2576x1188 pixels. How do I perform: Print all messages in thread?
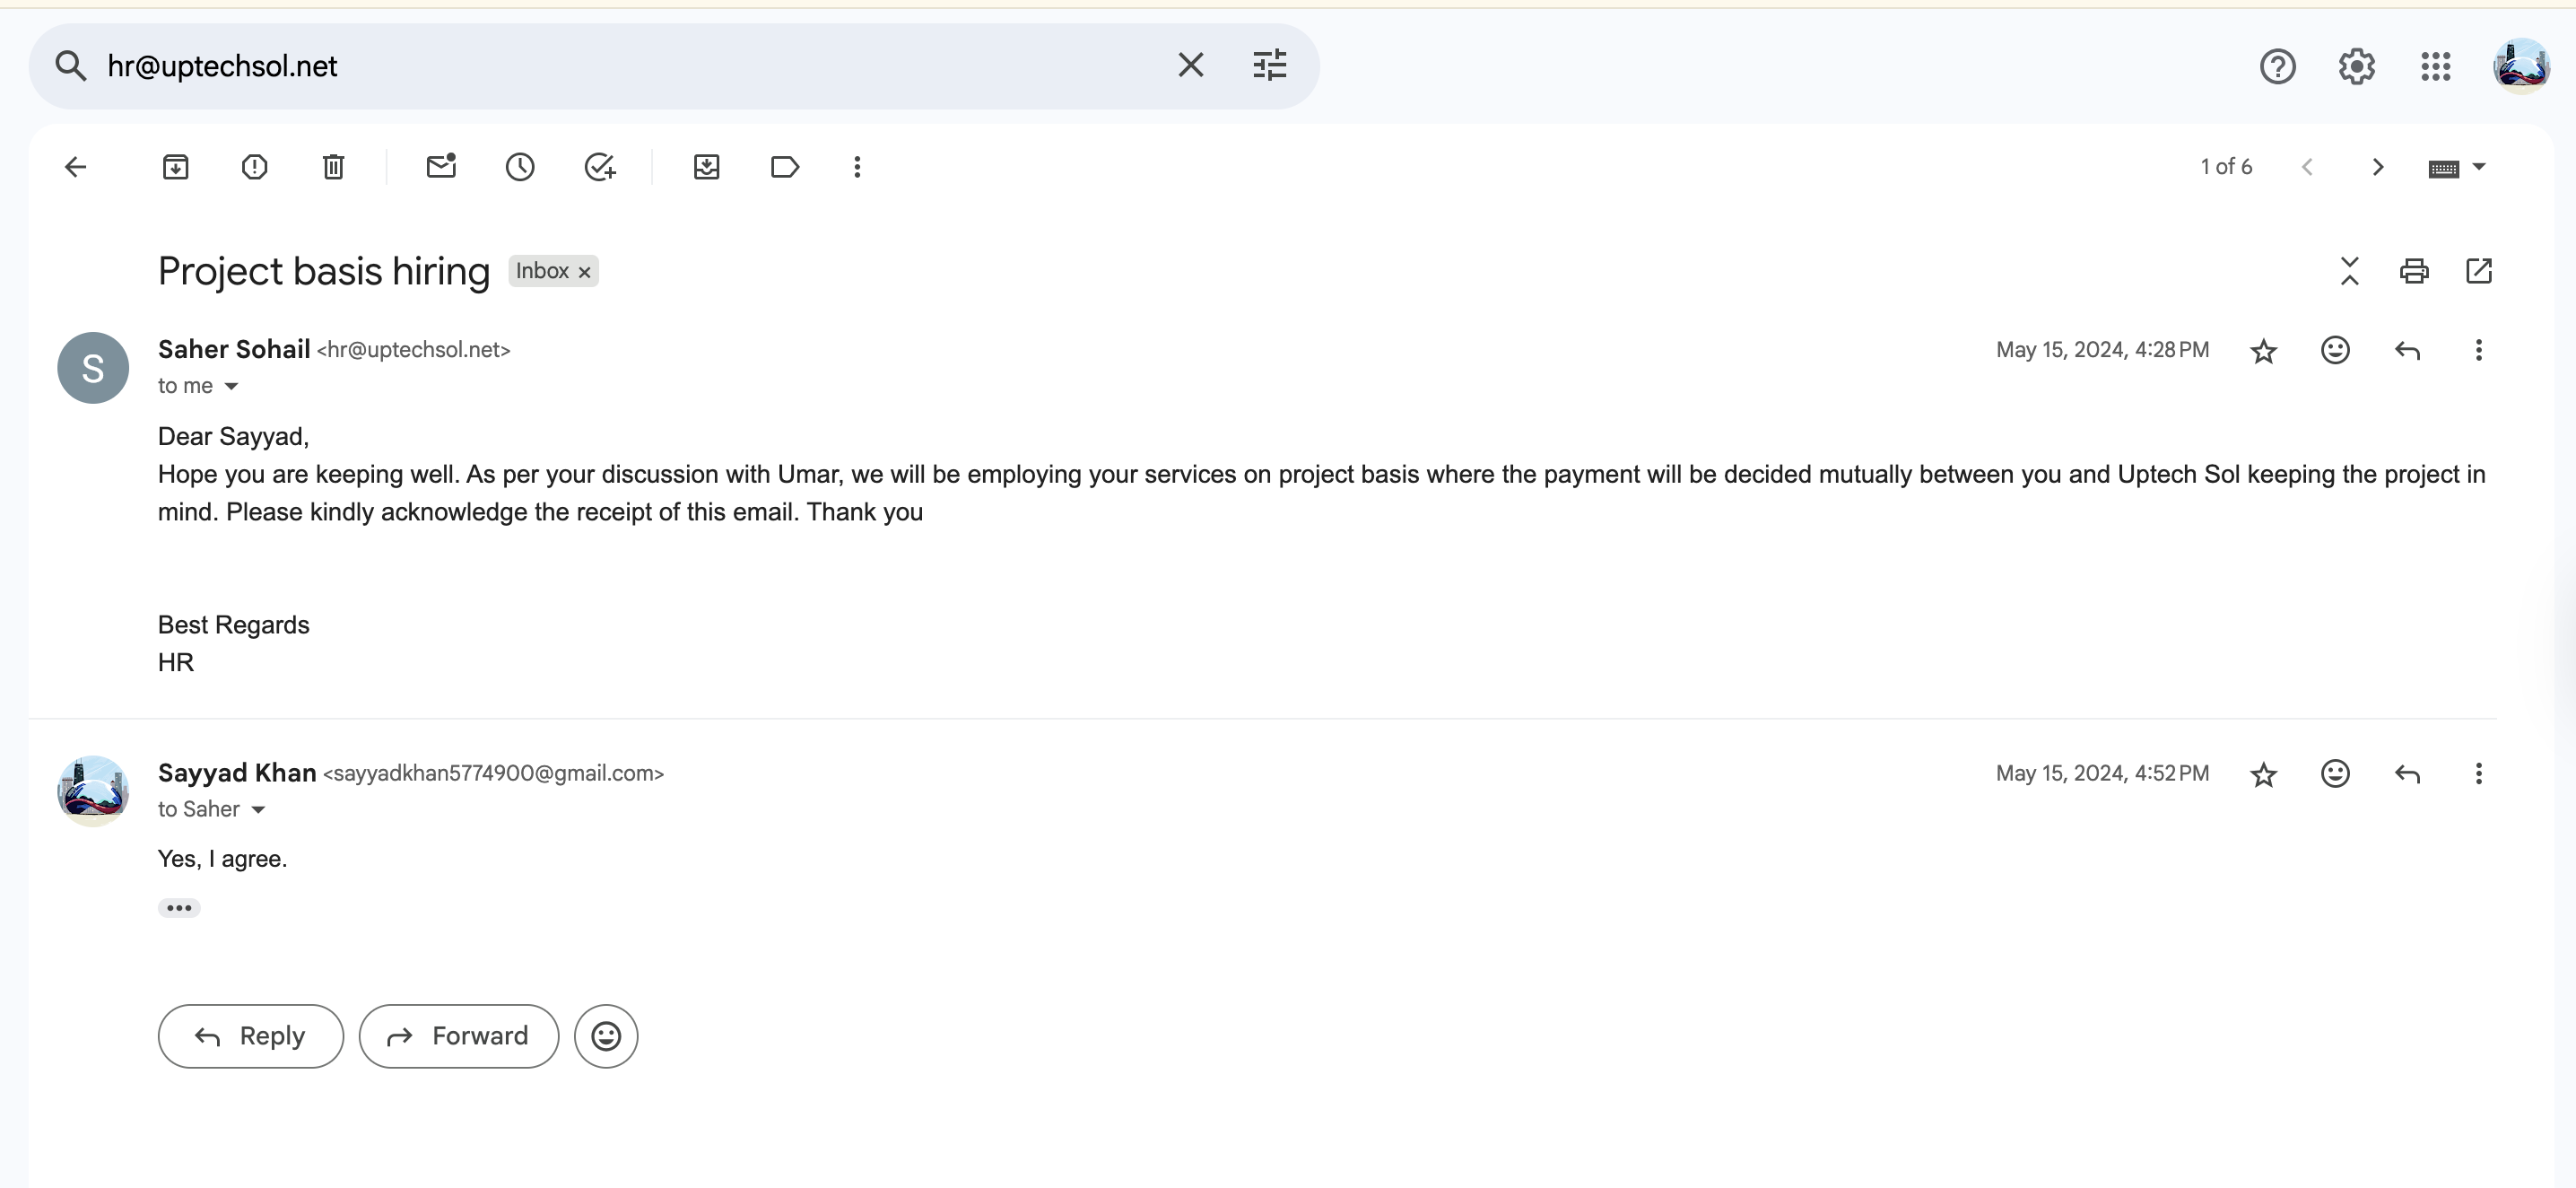pyautogui.click(x=2414, y=271)
